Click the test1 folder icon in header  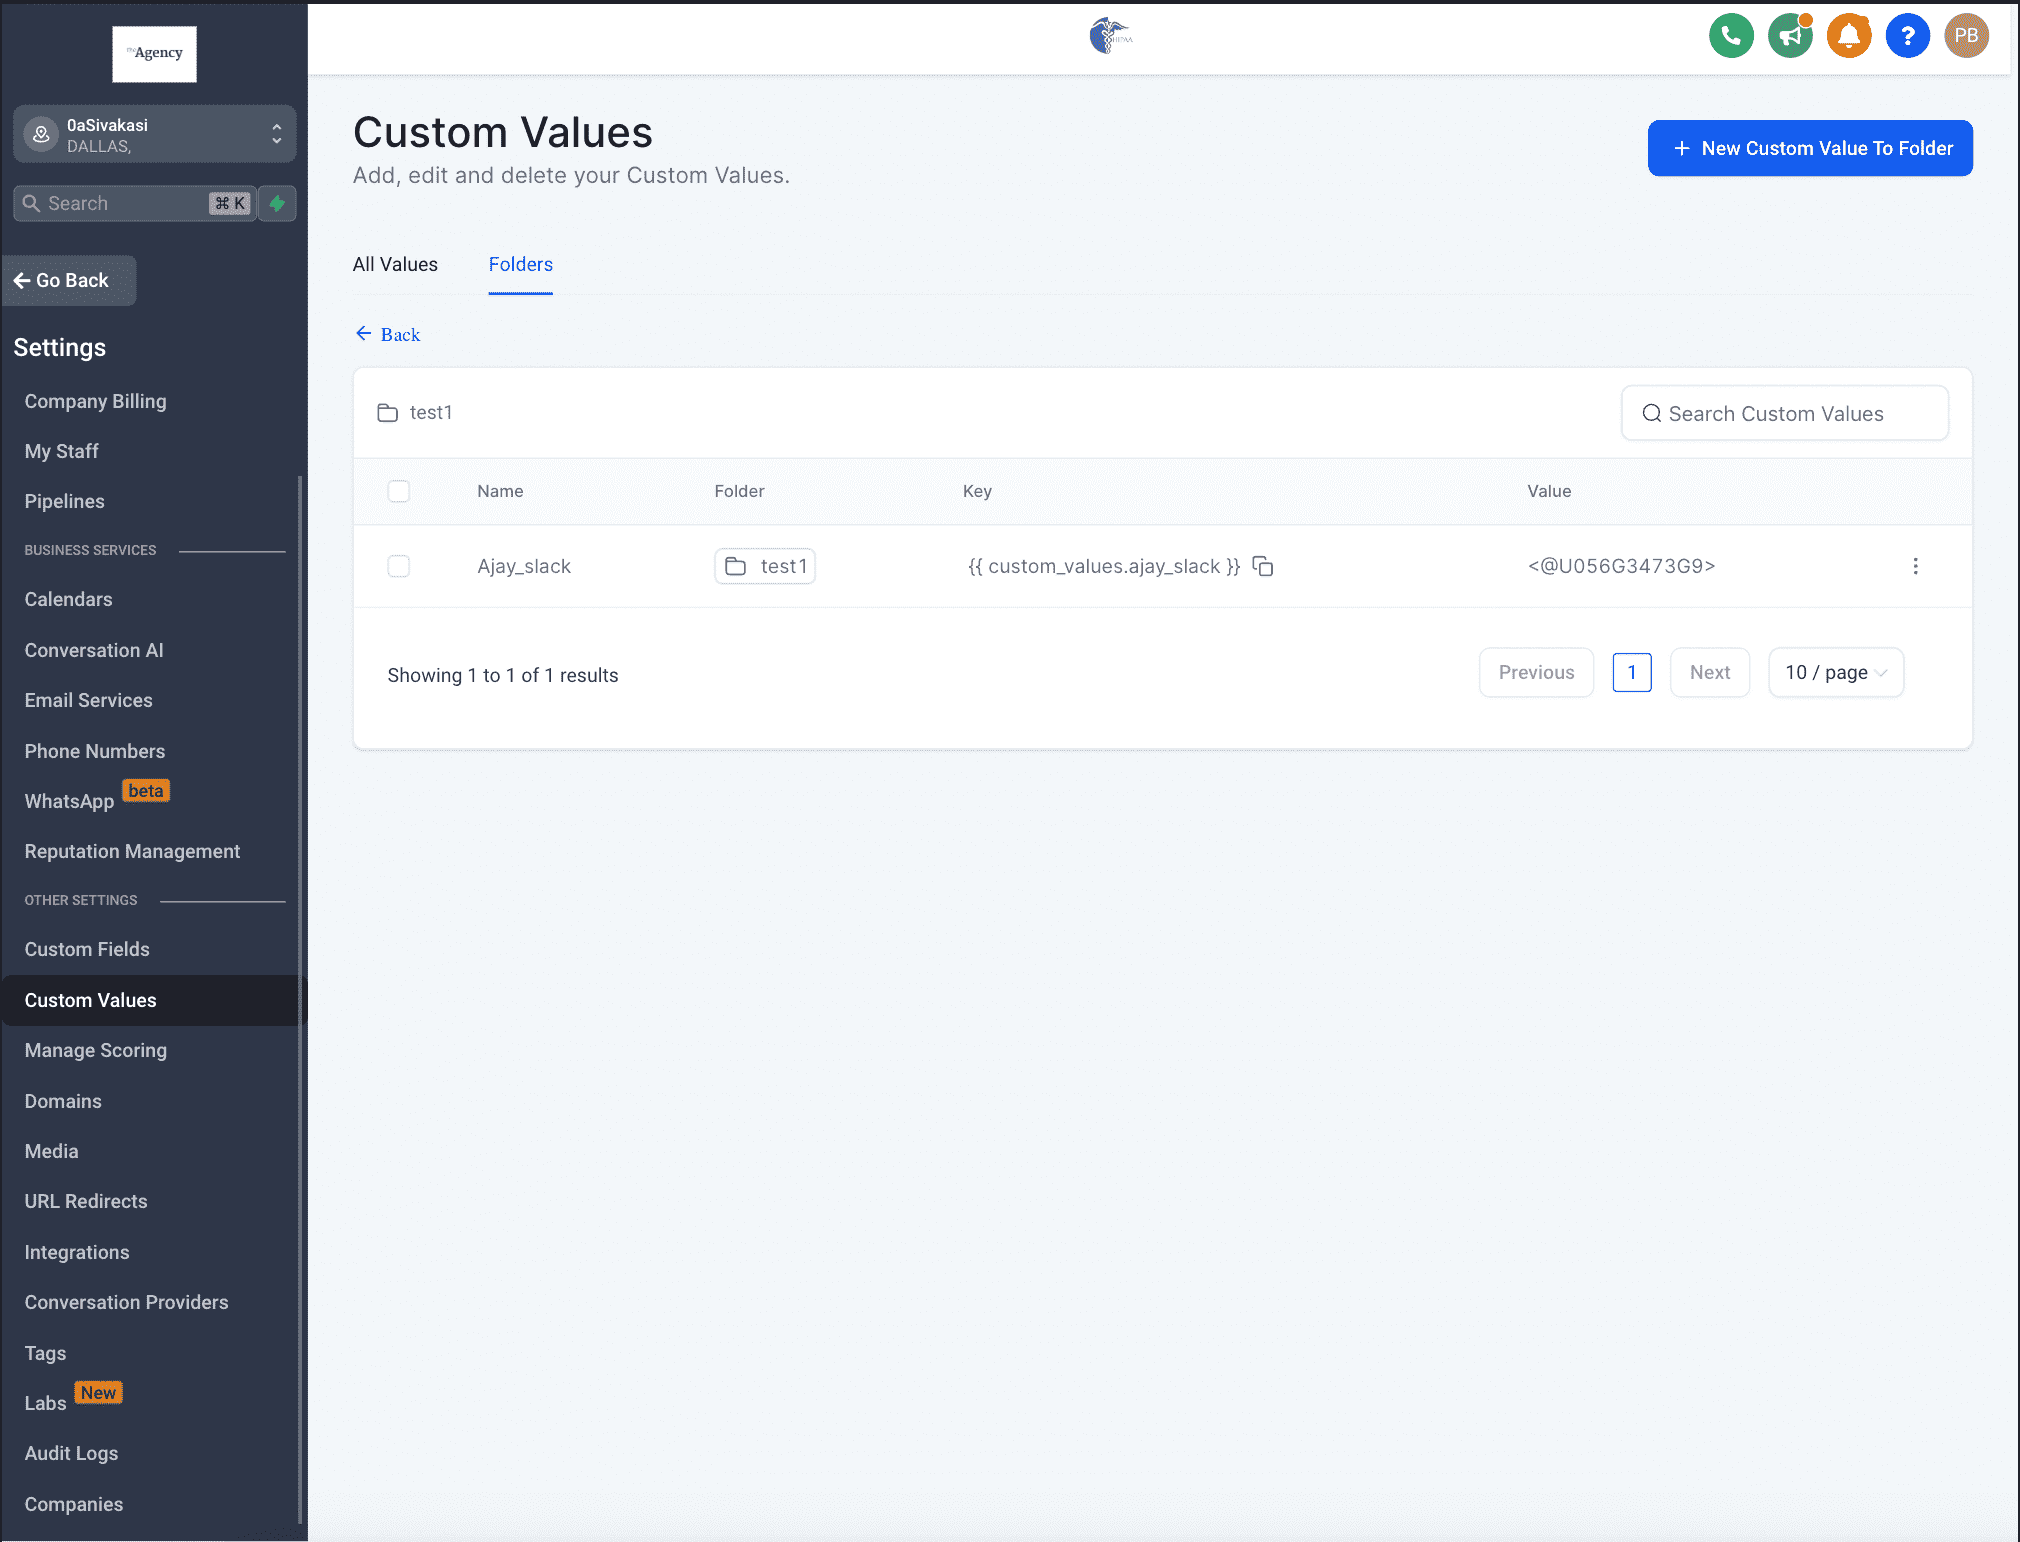click(x=387, y=413)
